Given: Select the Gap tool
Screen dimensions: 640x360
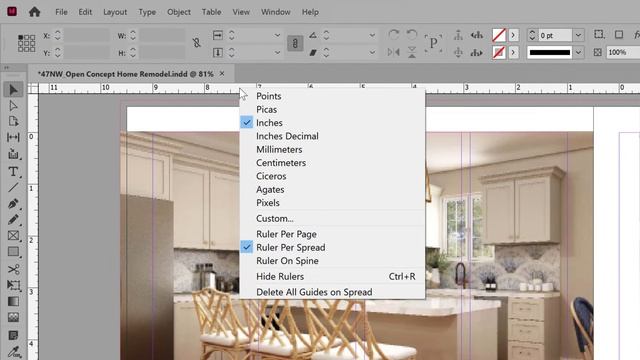Looking at the screenshot, I should pos(13,137).
